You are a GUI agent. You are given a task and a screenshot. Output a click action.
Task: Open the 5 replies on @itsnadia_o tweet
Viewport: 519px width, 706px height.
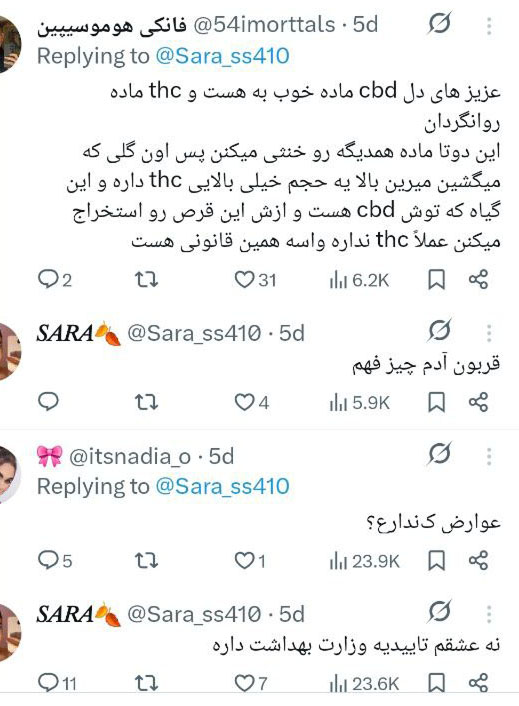click(x=55, y=561)
